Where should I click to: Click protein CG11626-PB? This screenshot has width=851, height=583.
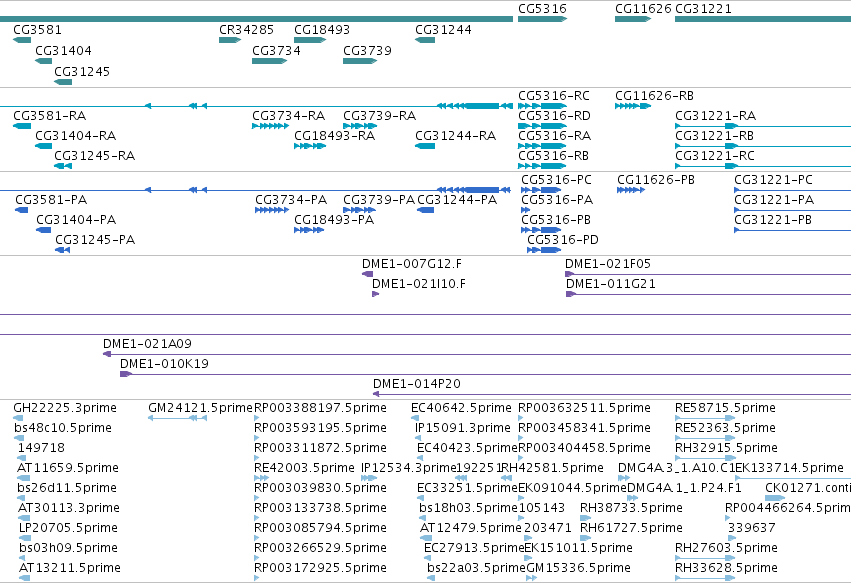631,190
